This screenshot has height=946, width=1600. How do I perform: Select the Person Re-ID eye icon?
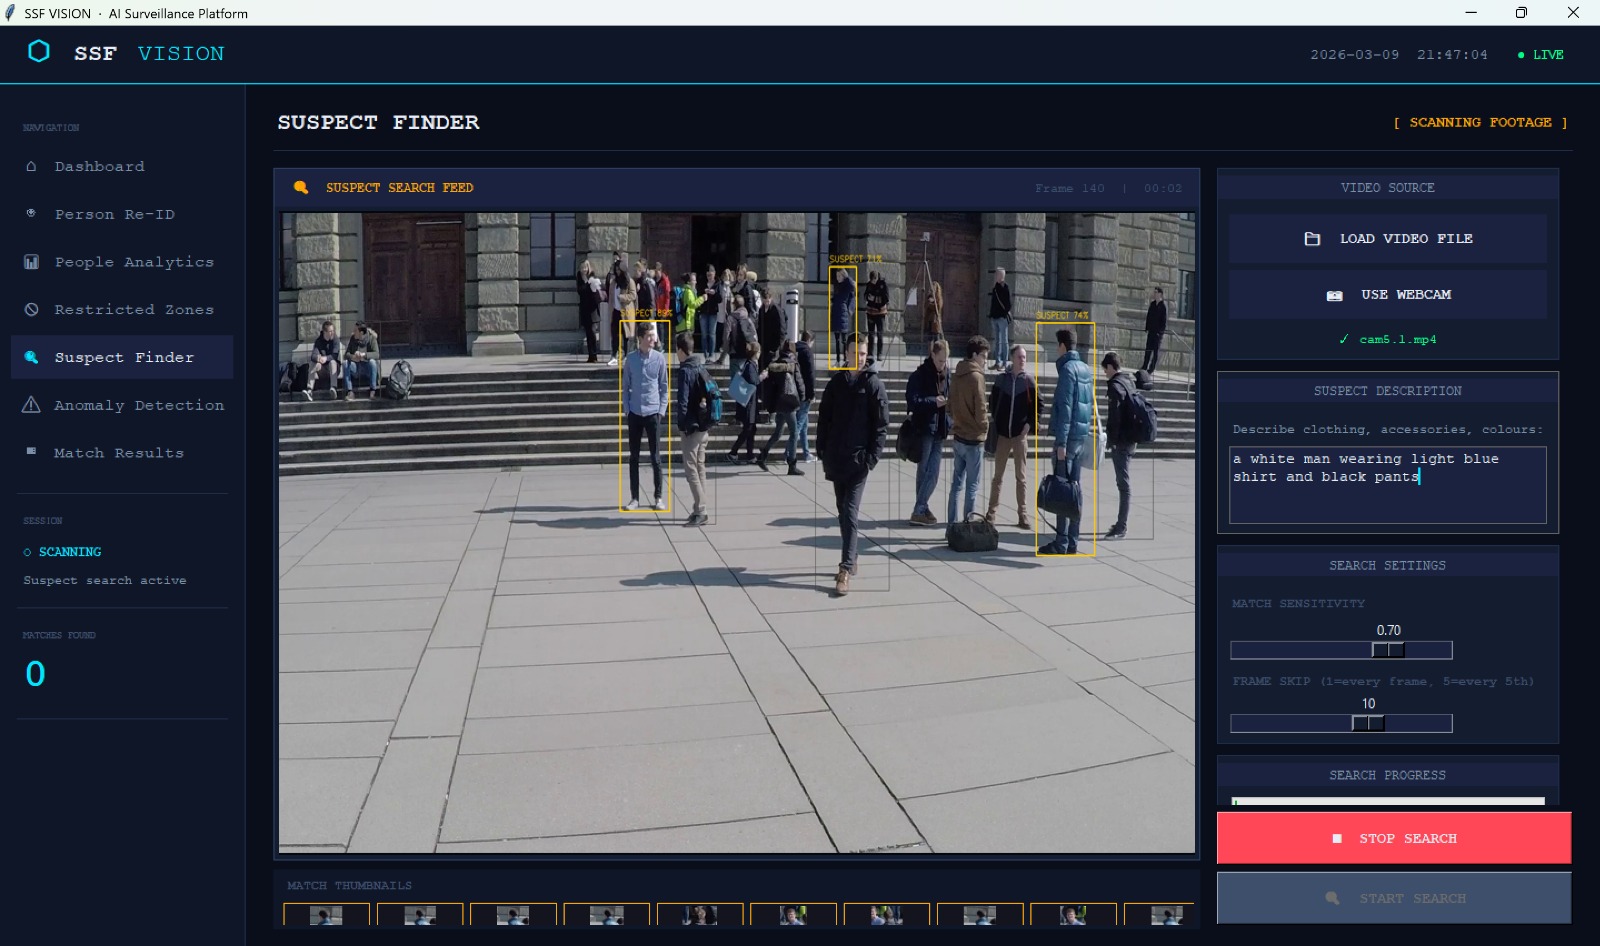[x=31, y=213]
